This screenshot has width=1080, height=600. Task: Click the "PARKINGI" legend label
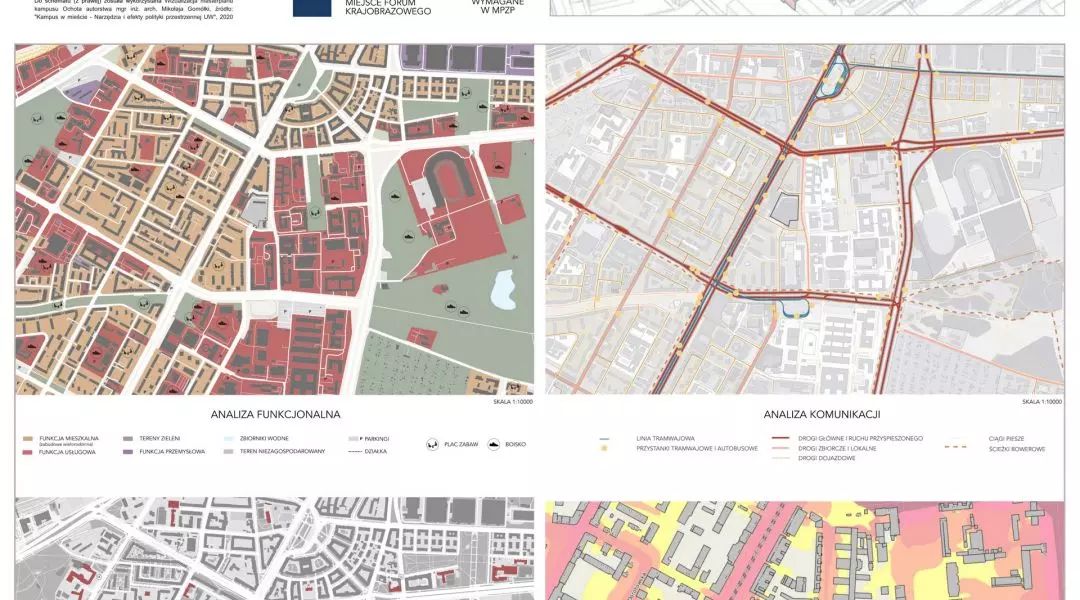pyautogui.click(x=375, y=439)
